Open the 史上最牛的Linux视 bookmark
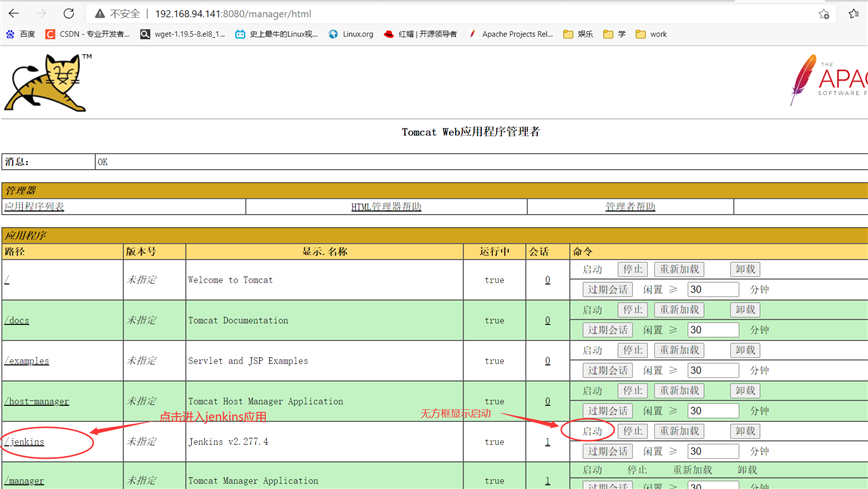 coord(276,34)
